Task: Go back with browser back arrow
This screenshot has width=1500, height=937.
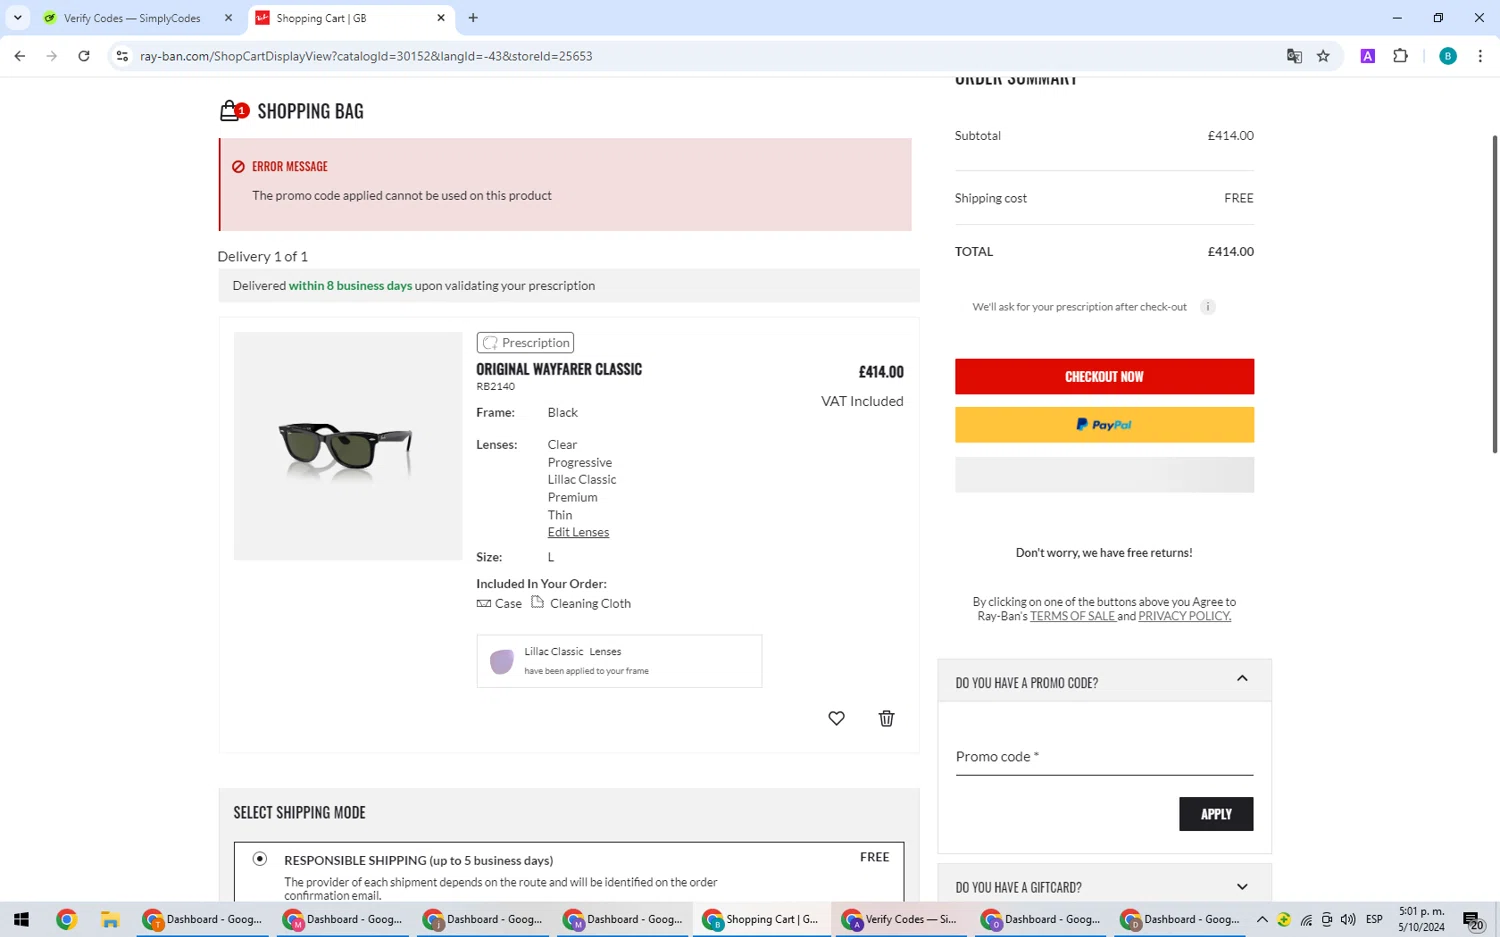Action: tap(20, 56)
